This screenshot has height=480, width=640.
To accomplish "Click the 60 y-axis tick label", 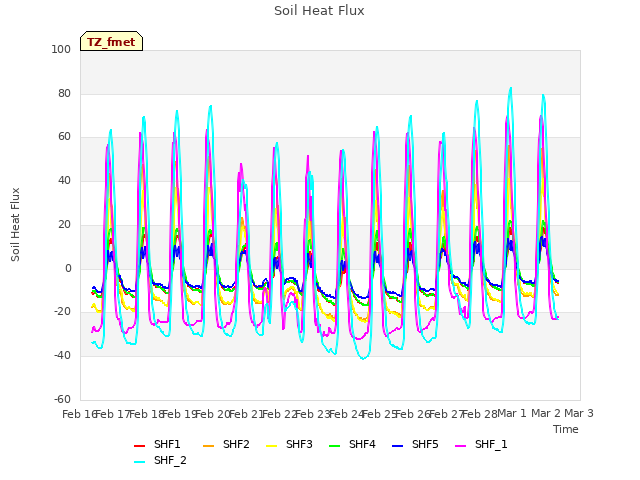I will pyautogui.click(x=64, y=137).
